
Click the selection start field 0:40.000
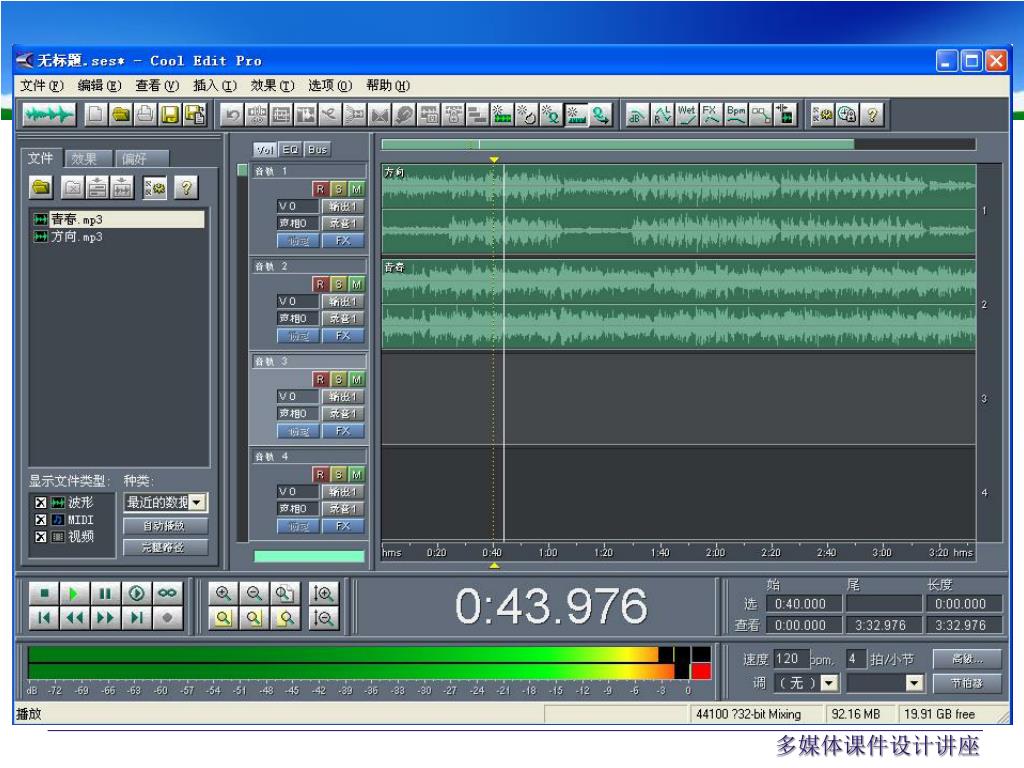(804, 604)
